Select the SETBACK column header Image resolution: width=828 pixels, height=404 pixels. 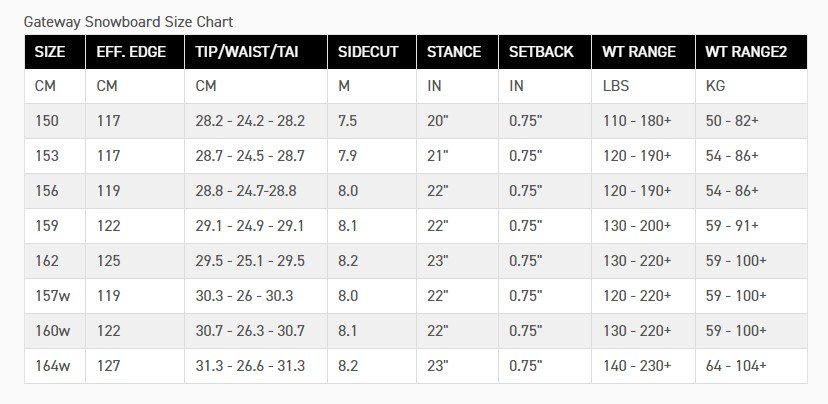(545, 52)
